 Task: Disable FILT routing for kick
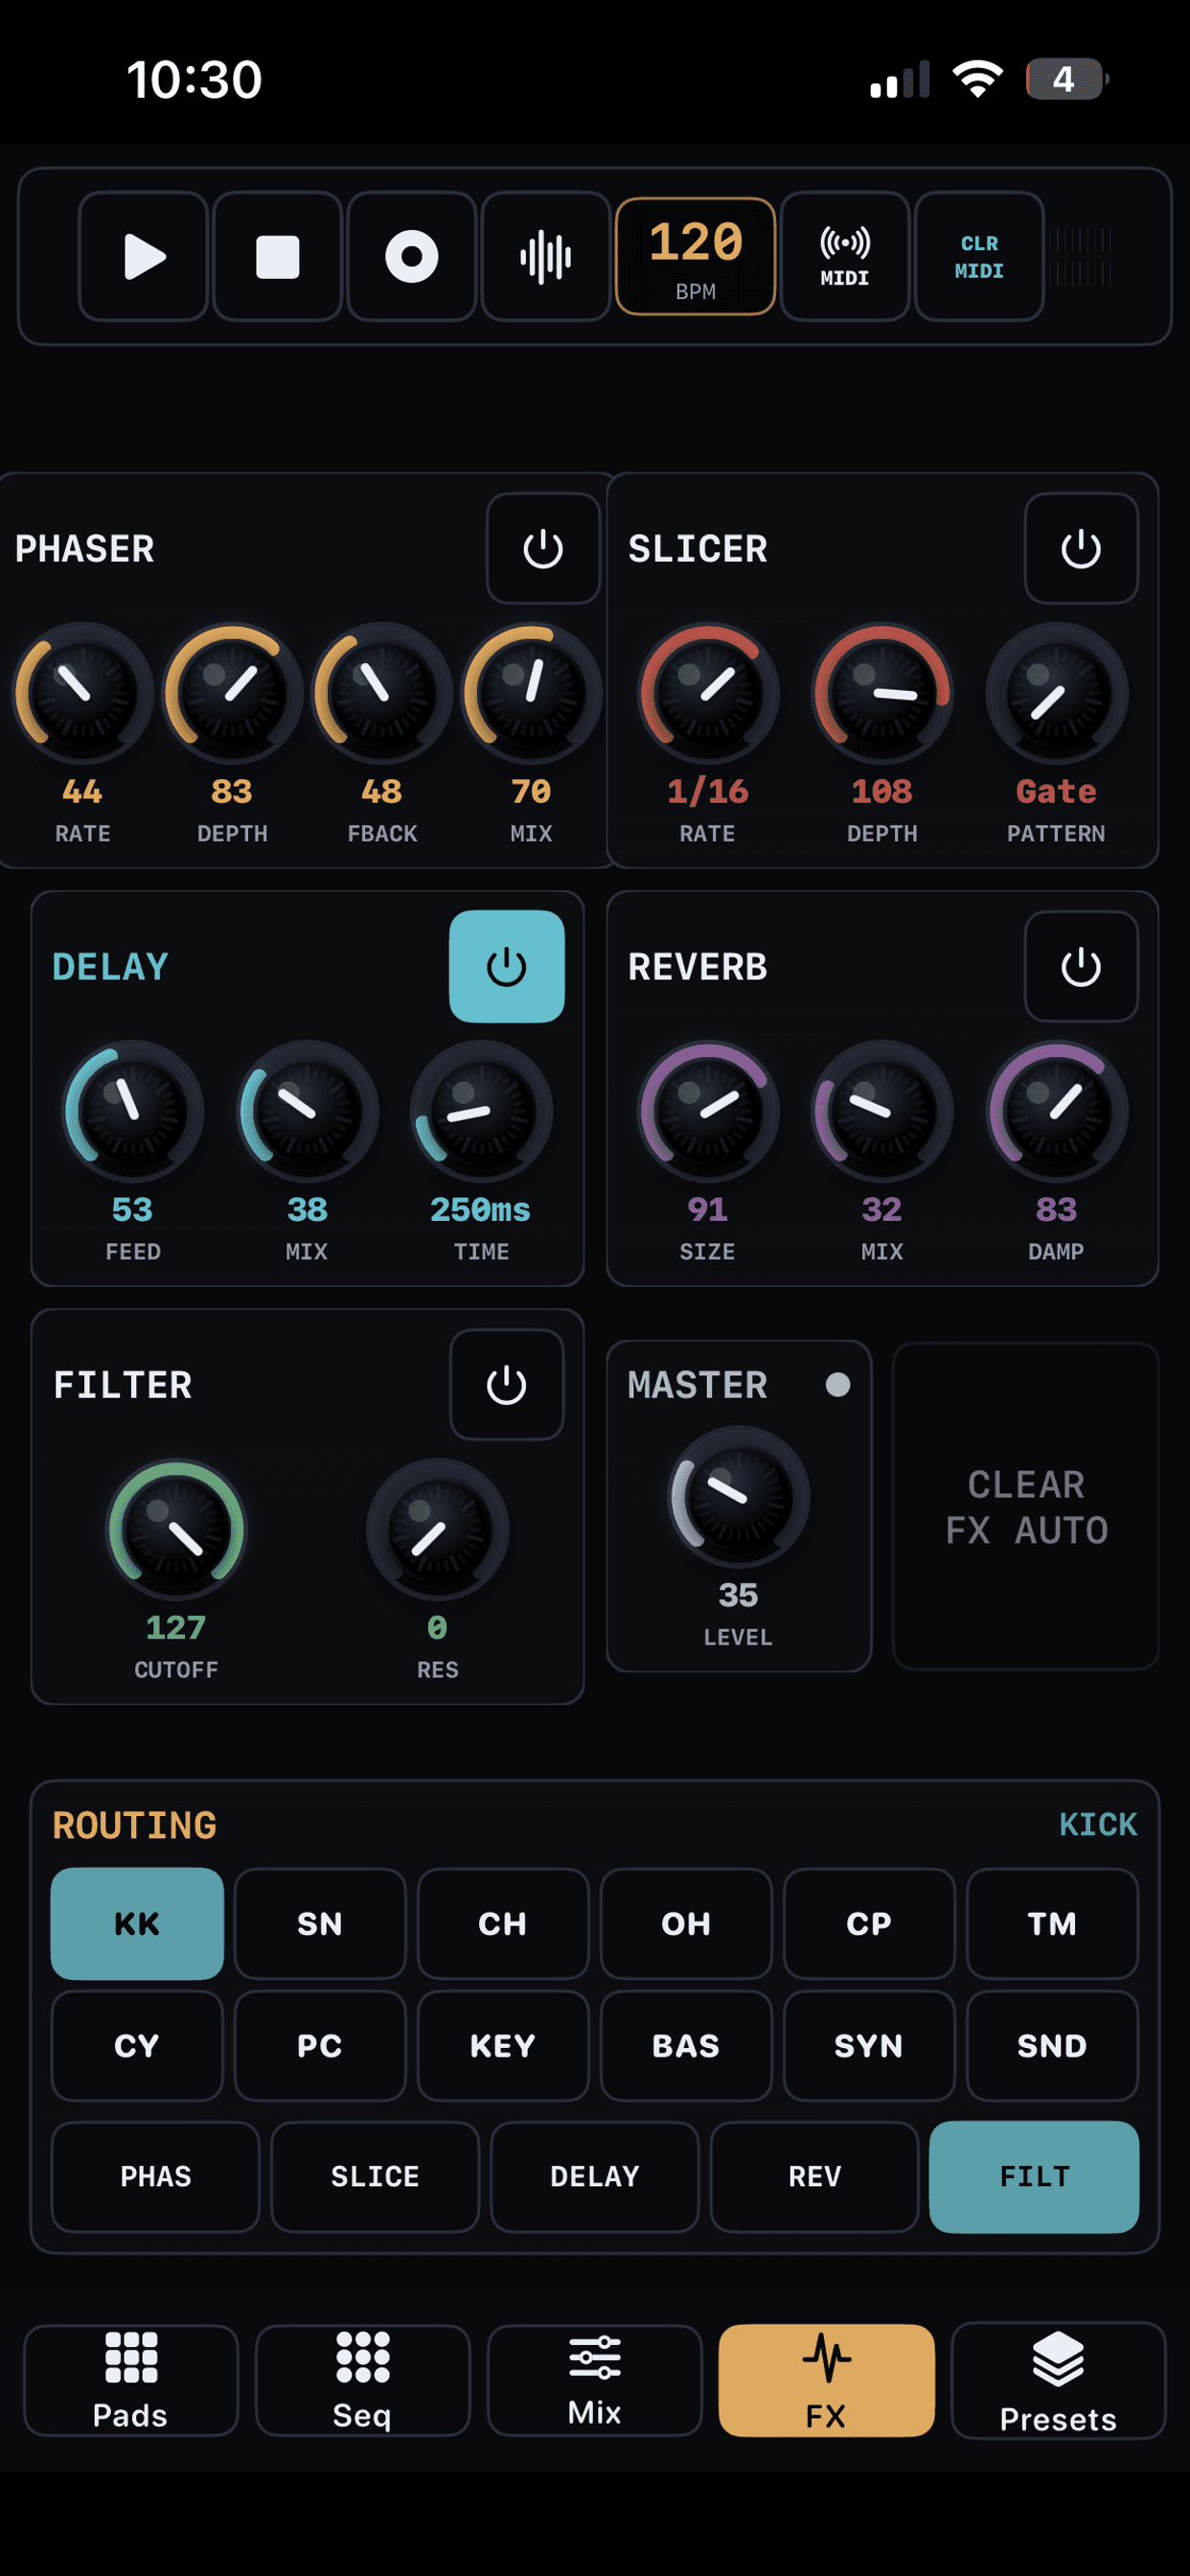tap(1034, 2176)
